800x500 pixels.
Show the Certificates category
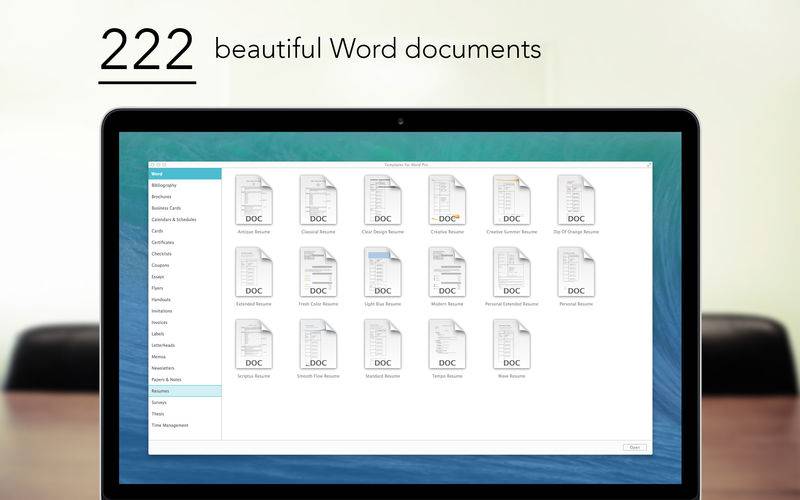click(185, 242)
